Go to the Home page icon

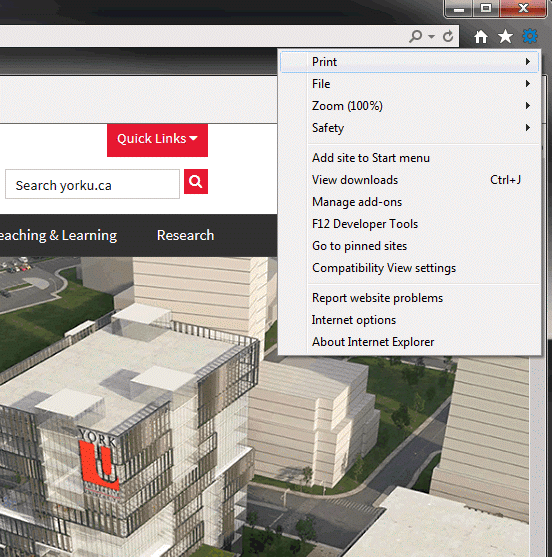tap(481, 36)
